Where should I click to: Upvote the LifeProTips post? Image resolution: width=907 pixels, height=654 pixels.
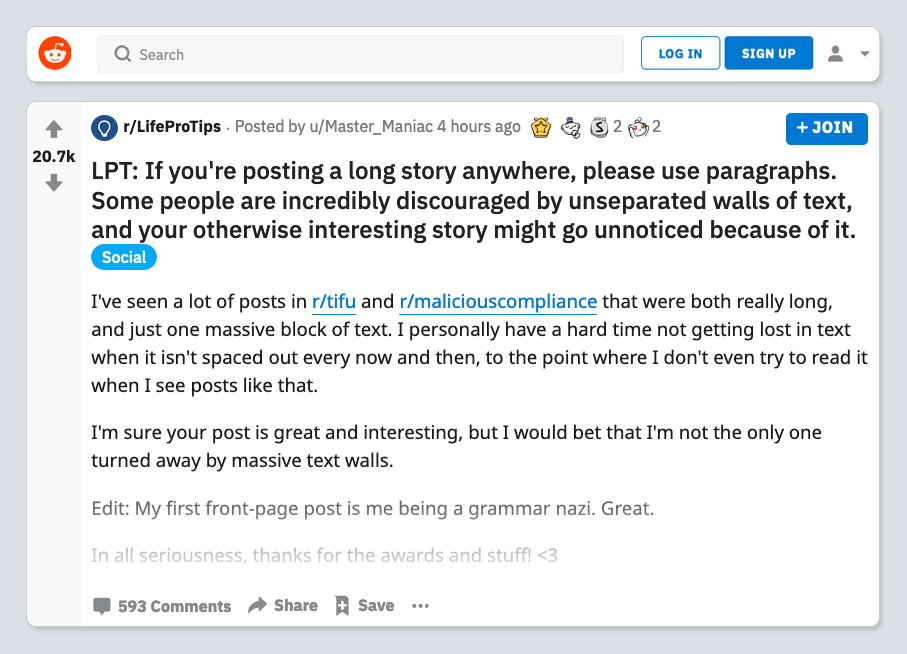54,129
